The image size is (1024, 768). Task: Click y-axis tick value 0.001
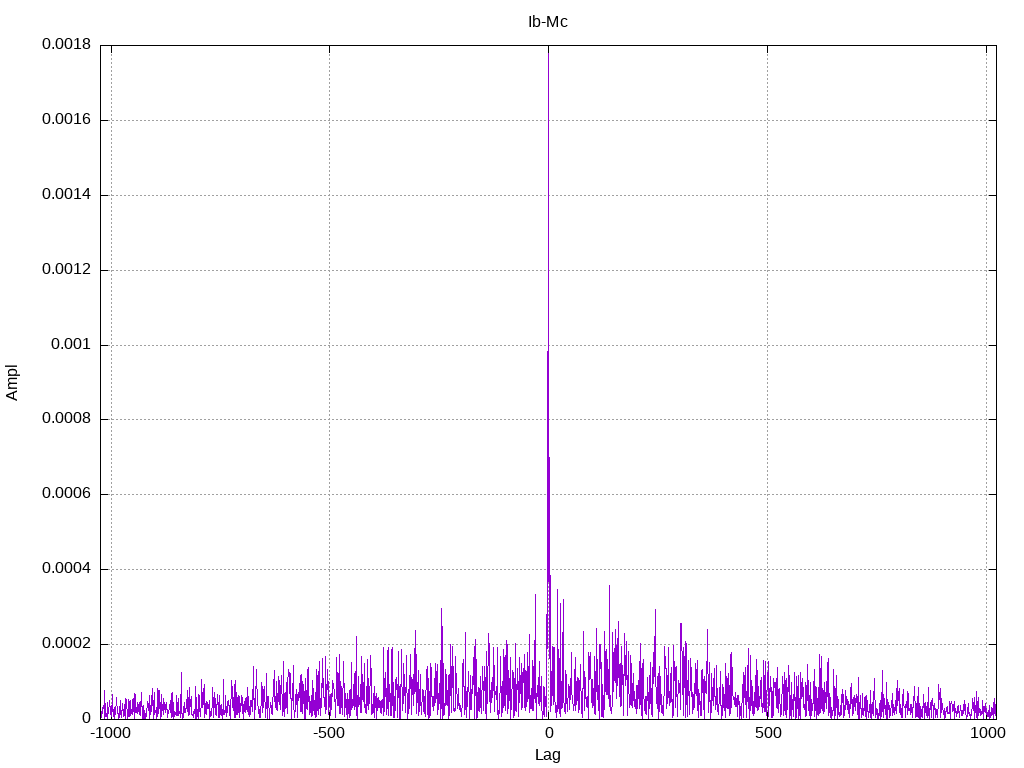71,344
